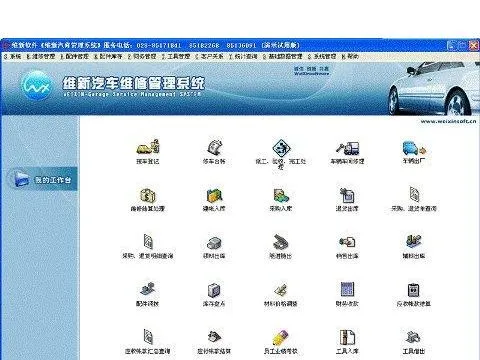Visit the www.weixinsoft.cn link

pyautogui.click(x=448, y=122)
